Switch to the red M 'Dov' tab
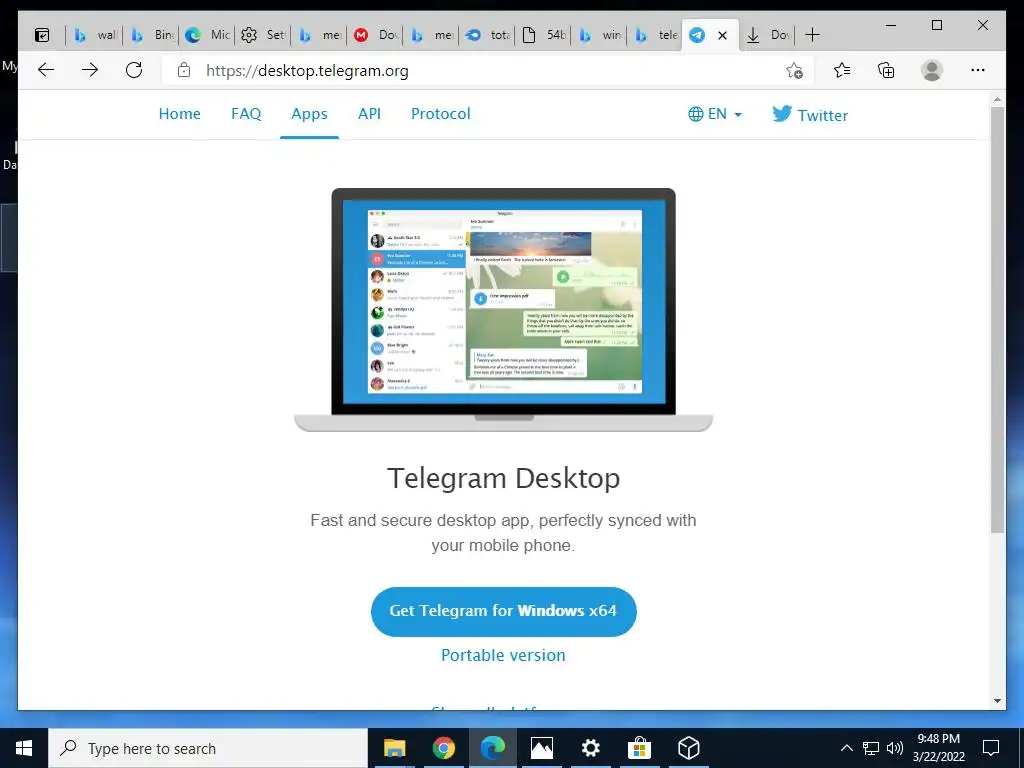Image resolution: width=1024 pixels, height=768 pixels. click(x=376, y=35)
